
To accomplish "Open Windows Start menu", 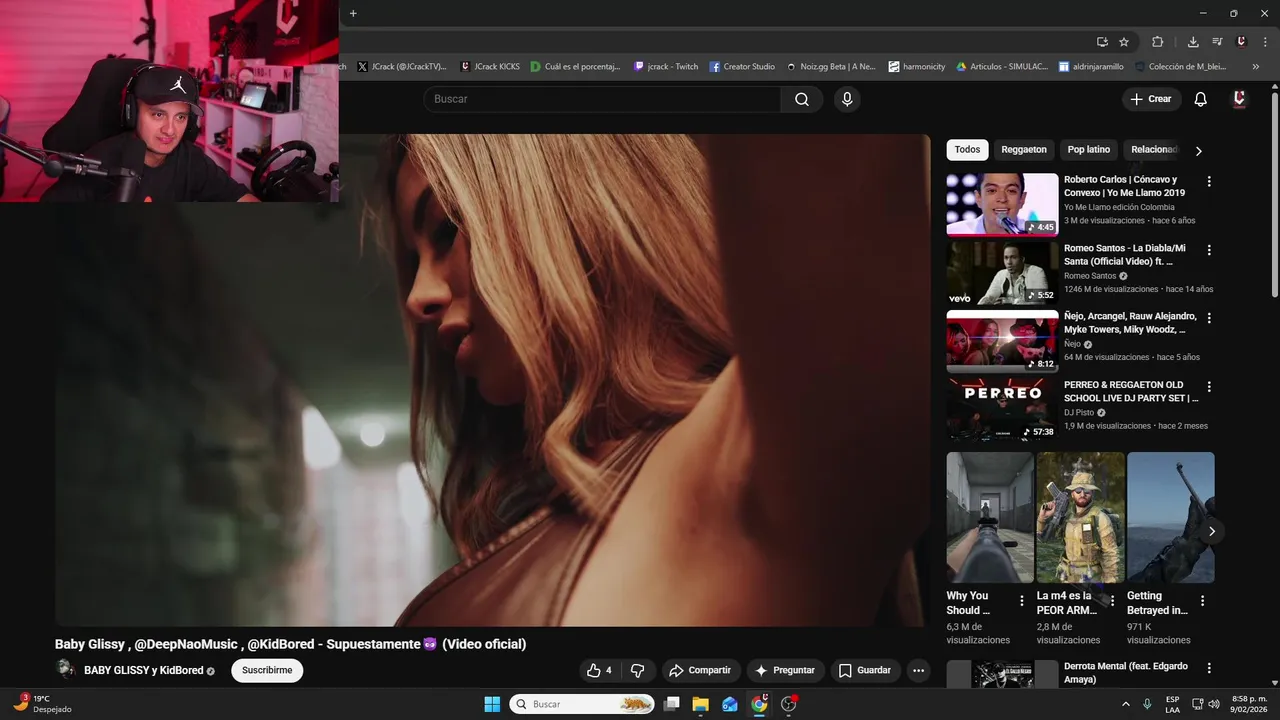I will click(492, 704).
